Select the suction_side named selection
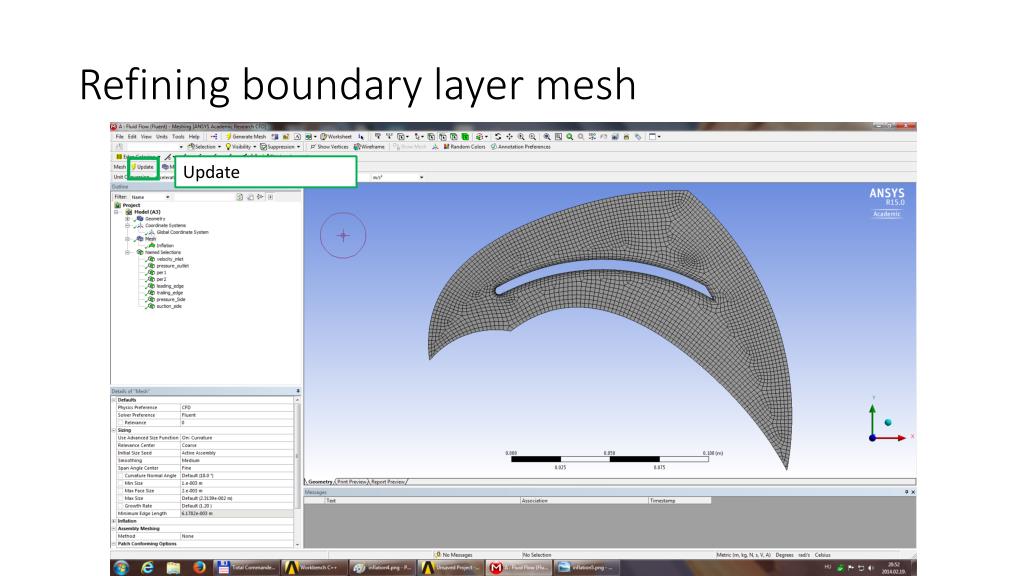The height and width of the screenshot is (576, 1024). 169,306
